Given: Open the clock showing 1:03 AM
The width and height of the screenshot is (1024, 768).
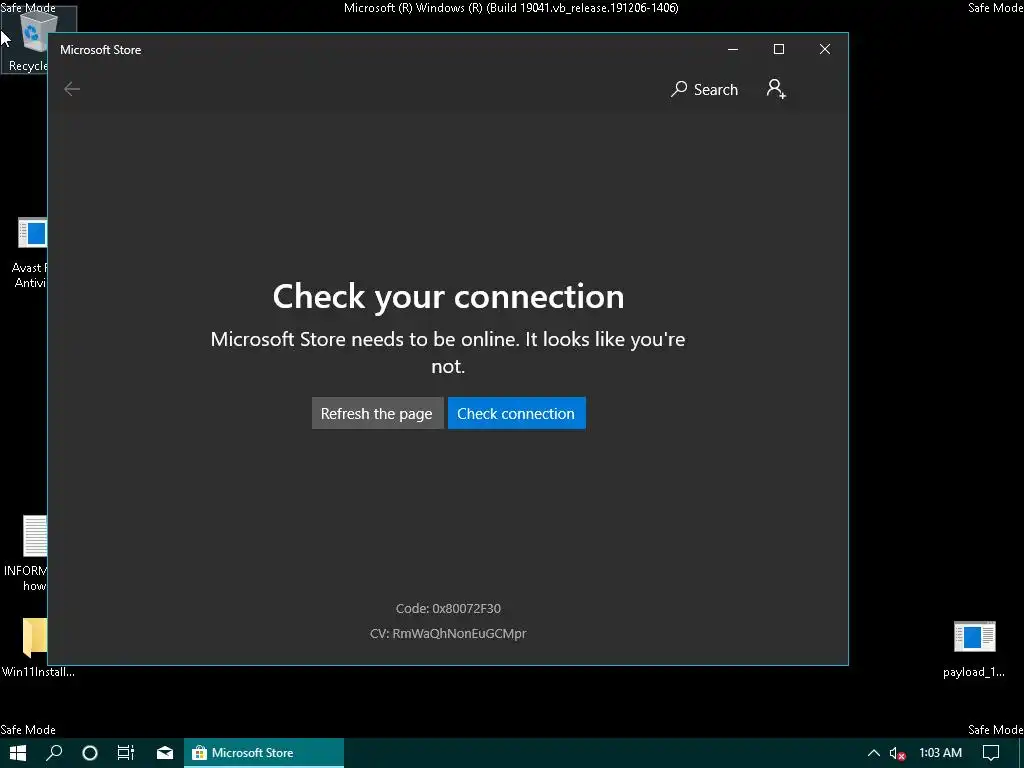Looking at the screenshot, I should pos(940,753).
